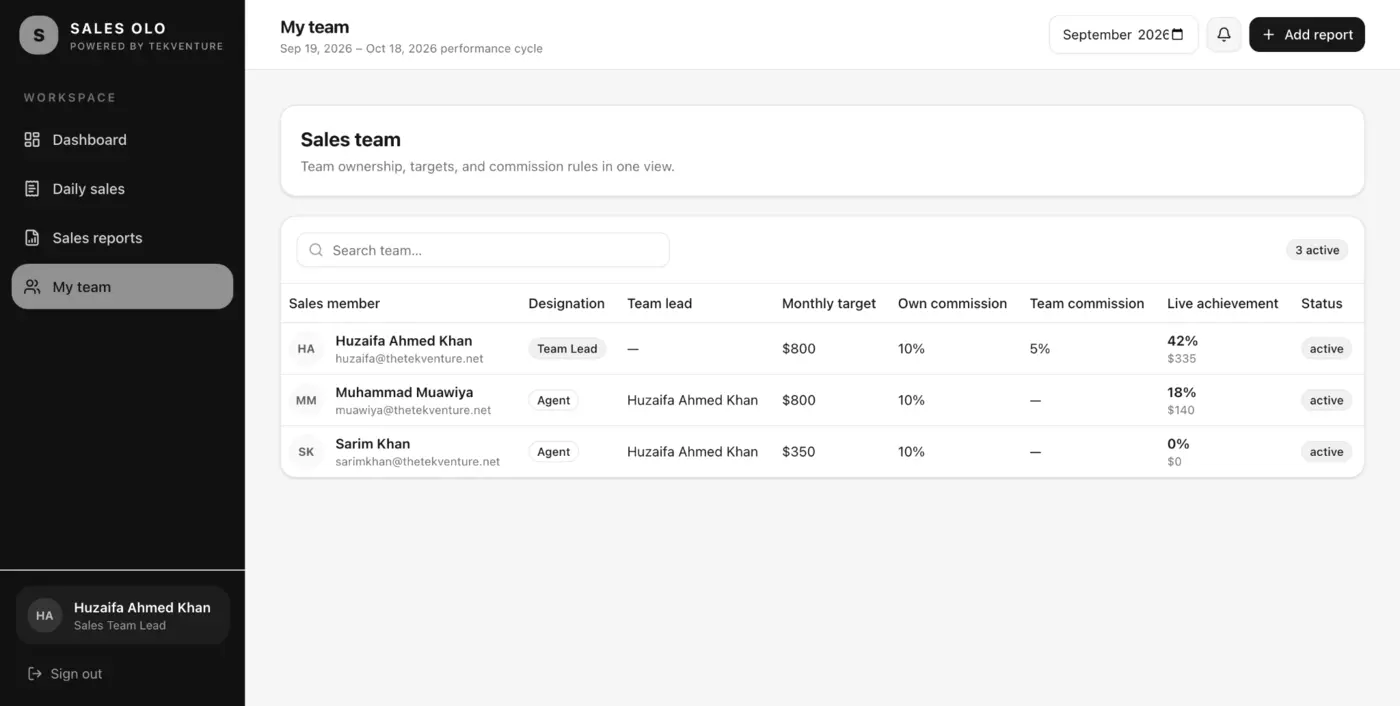Click the Status column header
Viewport: 1400px width, 706px height.
(x=1321, y=304)
